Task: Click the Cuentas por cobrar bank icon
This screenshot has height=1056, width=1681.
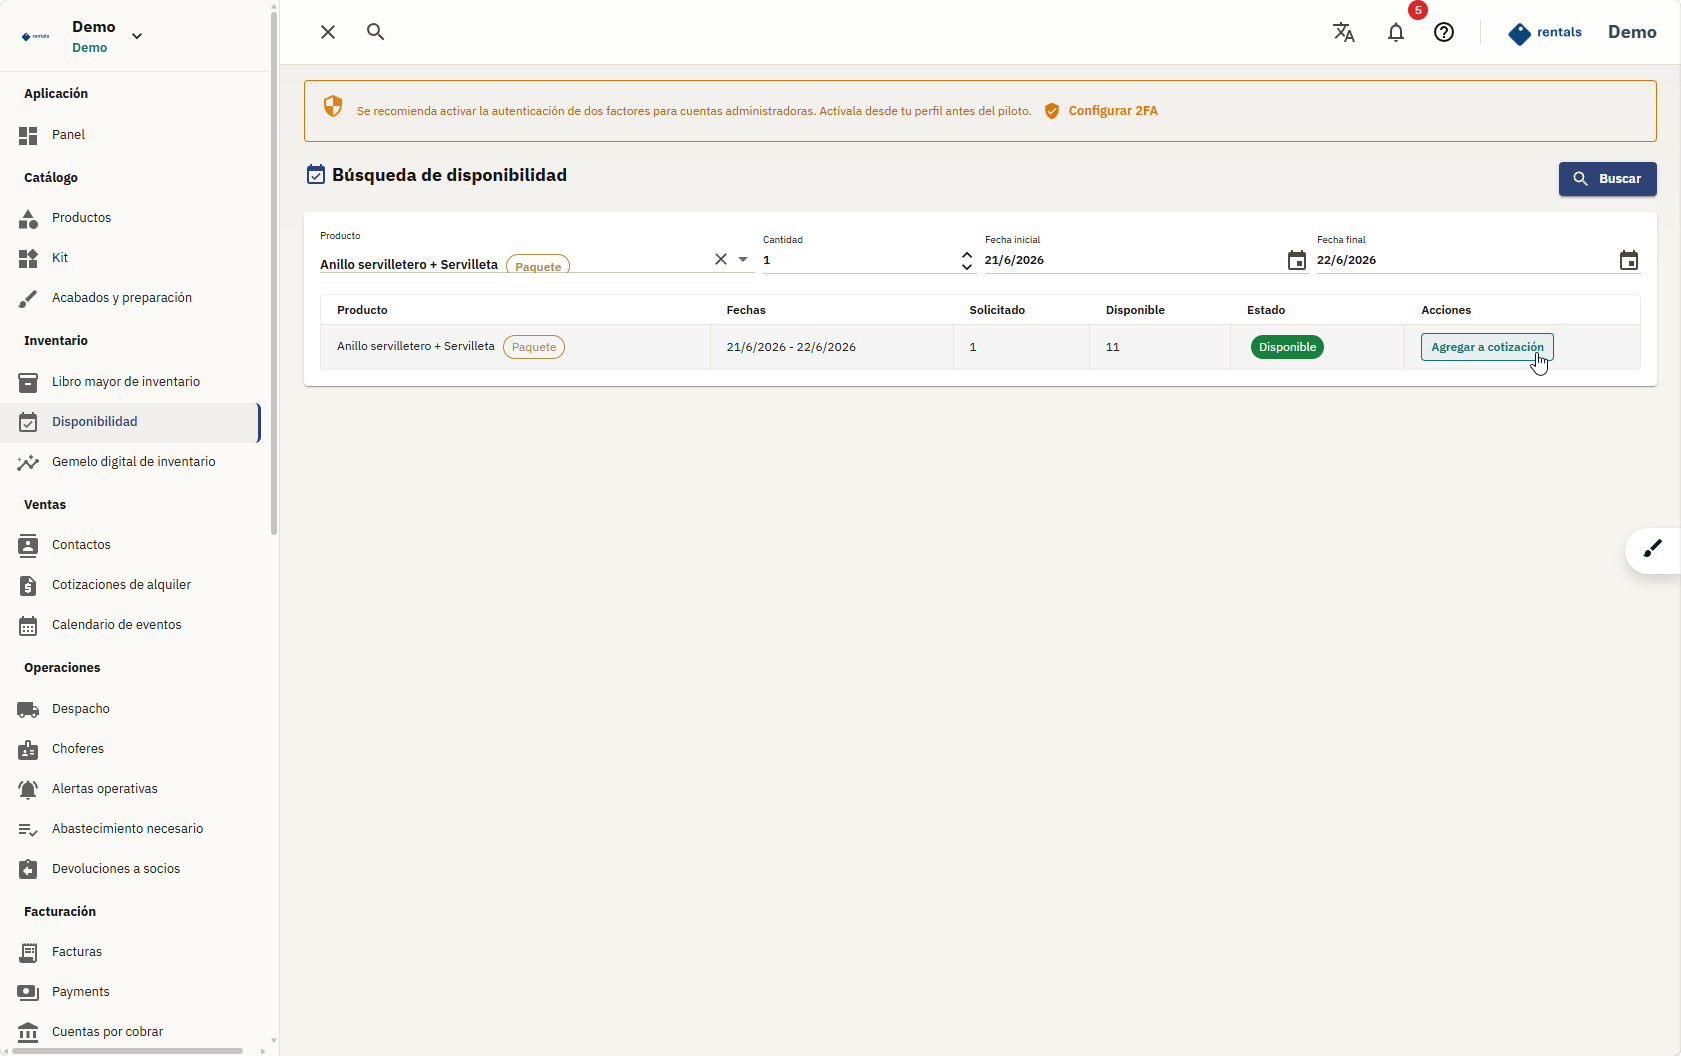Action: [x=28, y=1032]
